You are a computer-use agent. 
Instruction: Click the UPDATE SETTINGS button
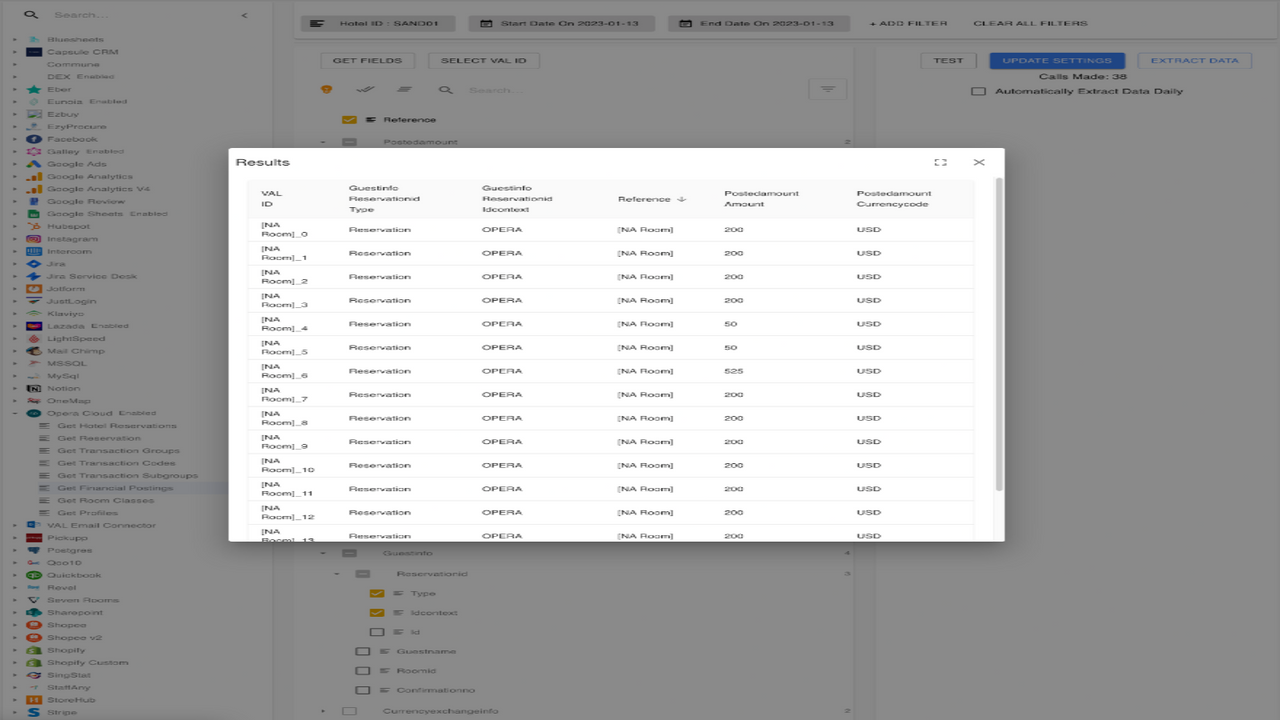1057,61
